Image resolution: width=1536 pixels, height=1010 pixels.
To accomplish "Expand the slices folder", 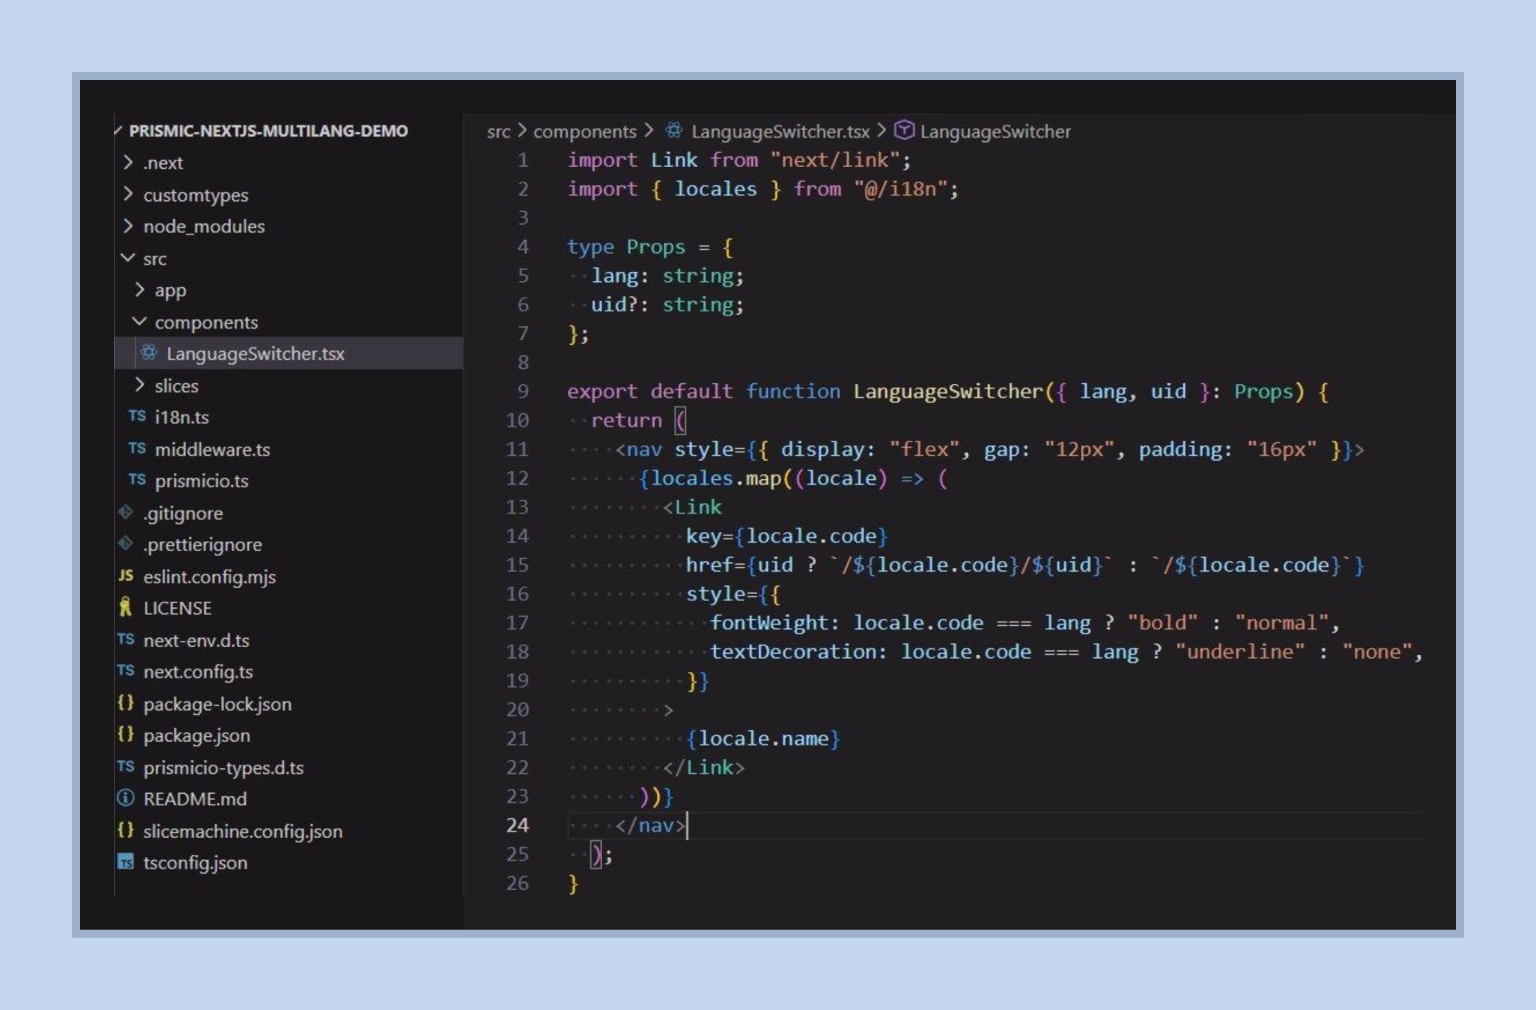I will click(140, 385).
